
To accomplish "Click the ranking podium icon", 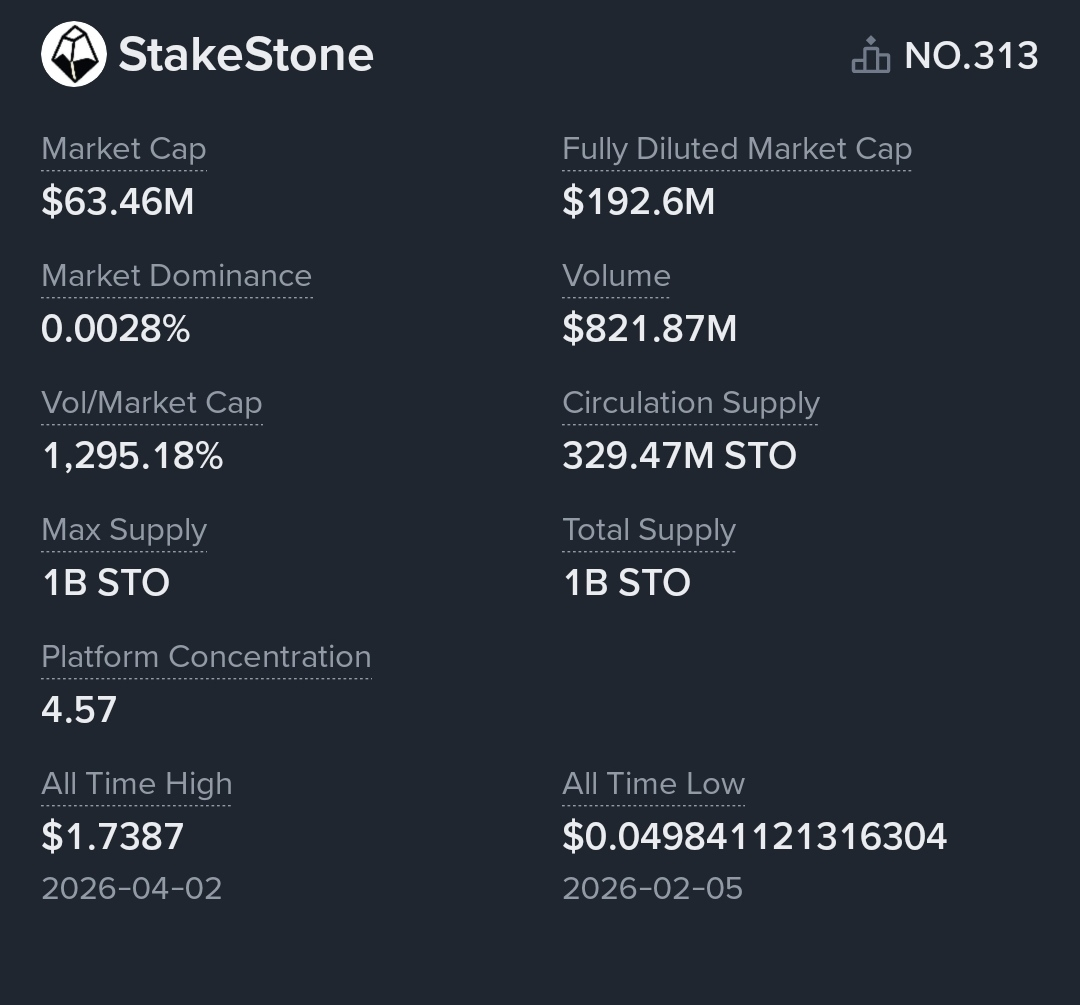I will (x=870, y=56).
